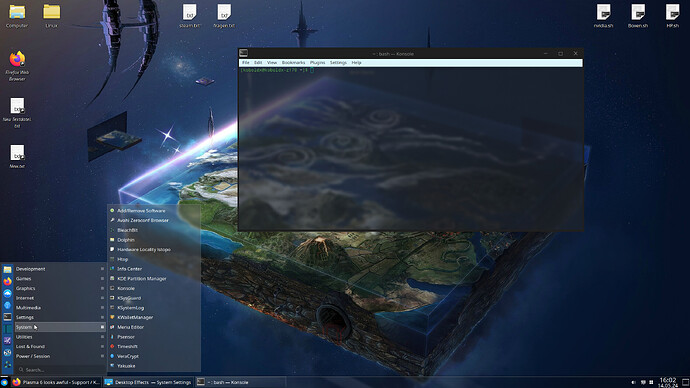Select the steam.txt desktop file

coord(190,16)
